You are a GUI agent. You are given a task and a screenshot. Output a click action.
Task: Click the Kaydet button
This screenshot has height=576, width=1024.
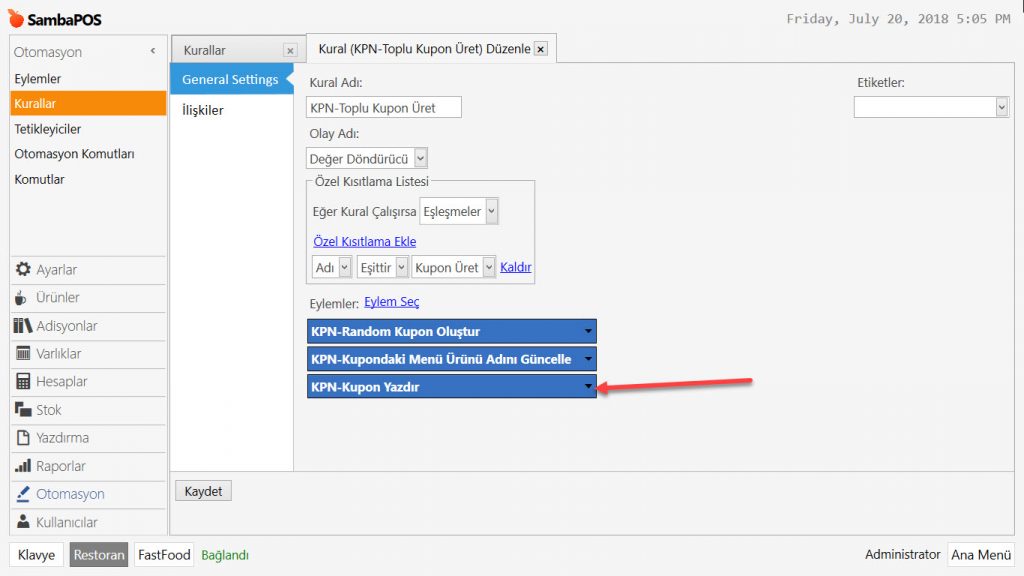(203, 491)
